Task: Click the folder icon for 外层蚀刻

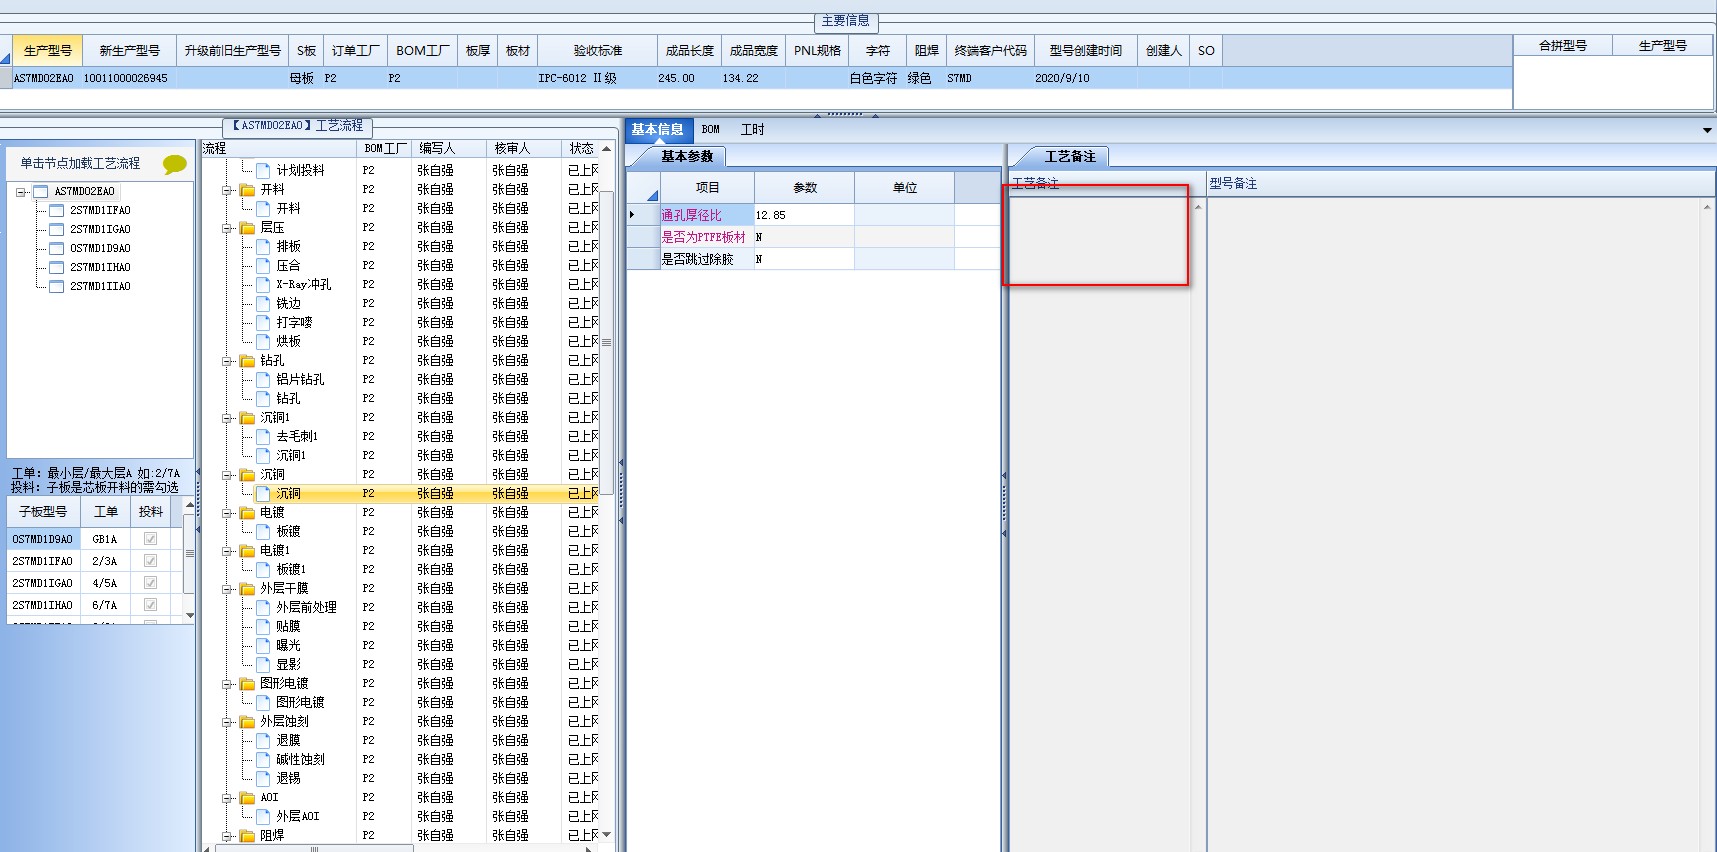Action: pos(247,722)
